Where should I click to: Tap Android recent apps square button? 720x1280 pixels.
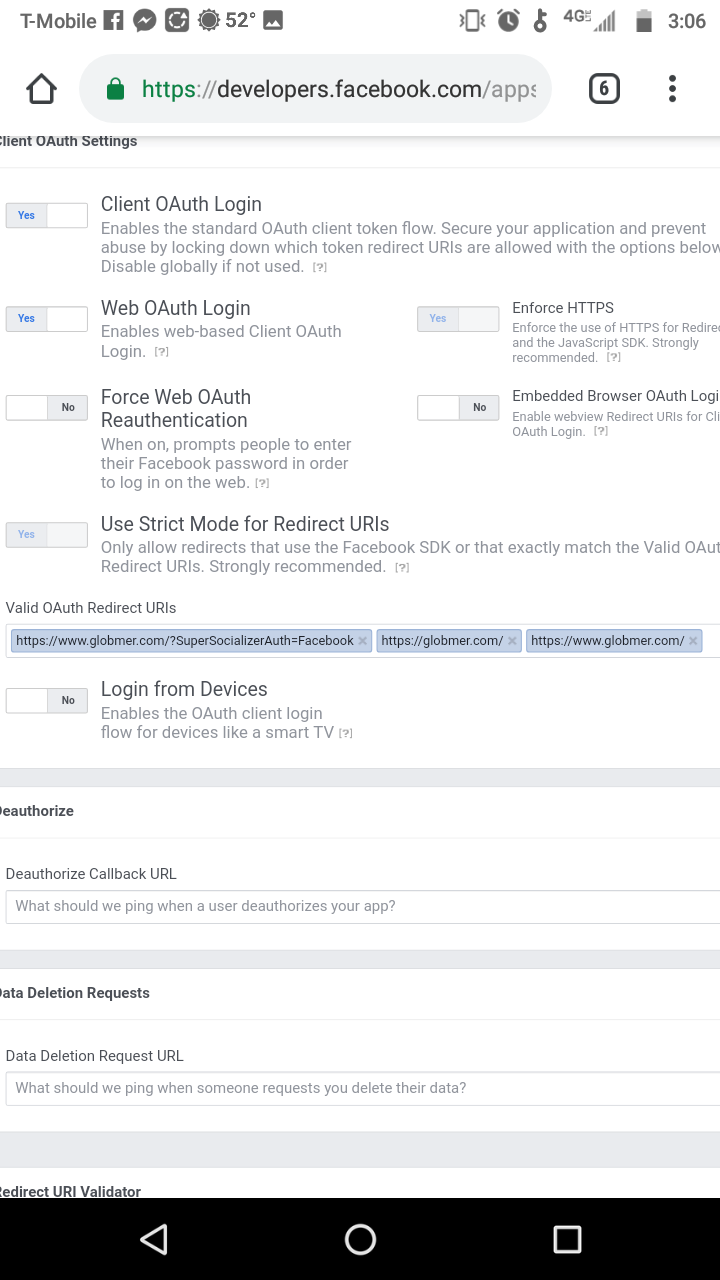click(x=567, y=1239)
